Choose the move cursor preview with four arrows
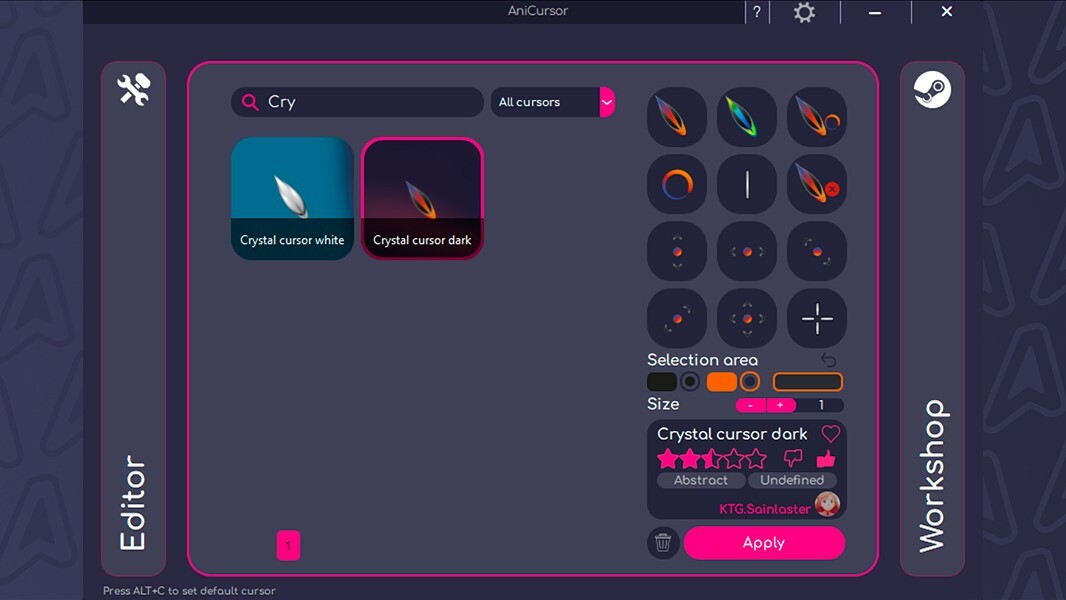 747,318
